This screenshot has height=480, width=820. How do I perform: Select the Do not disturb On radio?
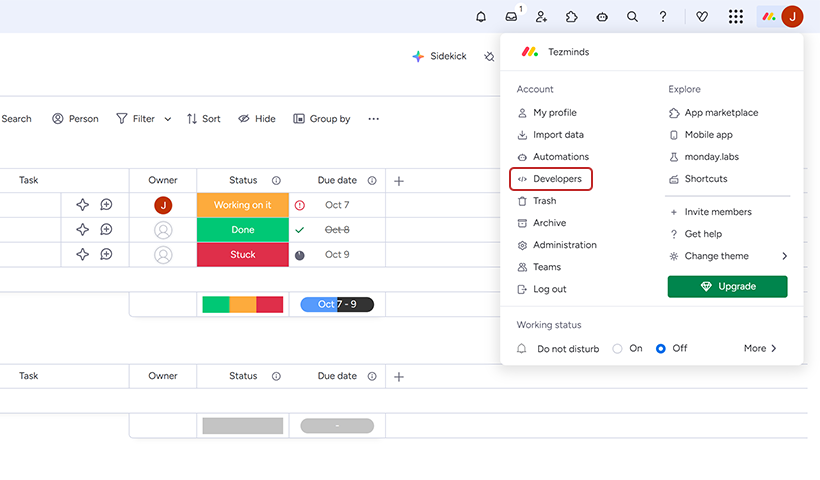(x=617, y=349)
